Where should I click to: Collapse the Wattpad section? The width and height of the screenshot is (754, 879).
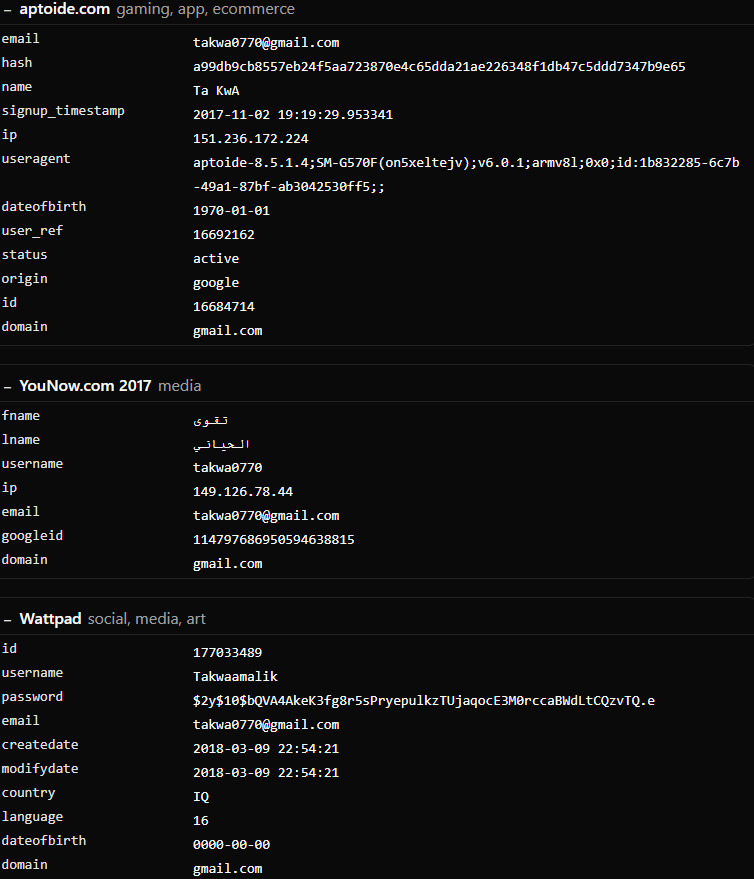pyautogui.click(x=7, y=620)
